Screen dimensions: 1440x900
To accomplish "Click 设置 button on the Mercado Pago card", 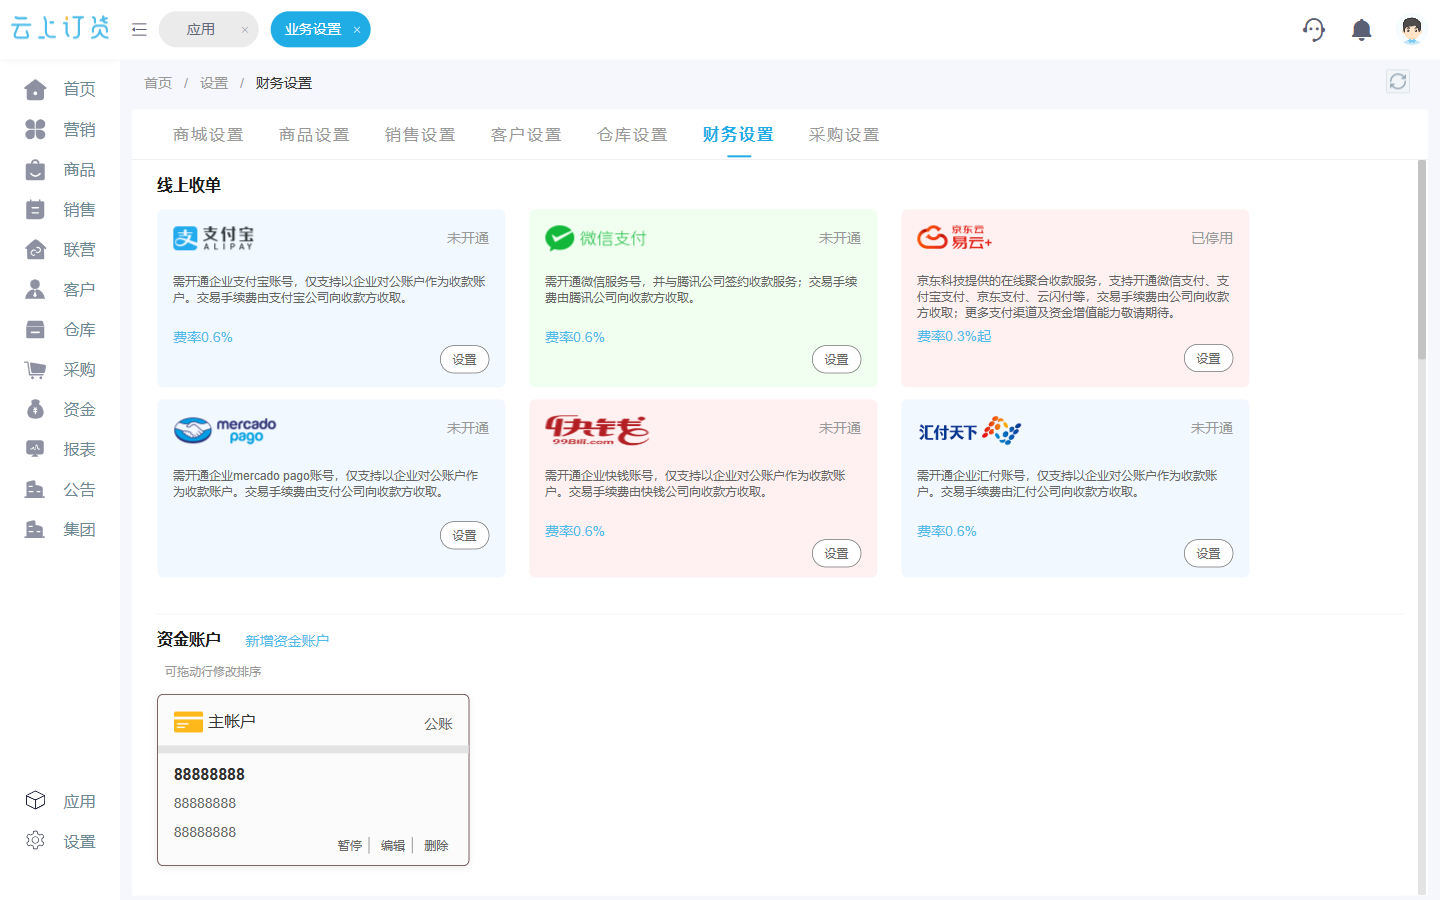I will point(464,536).
